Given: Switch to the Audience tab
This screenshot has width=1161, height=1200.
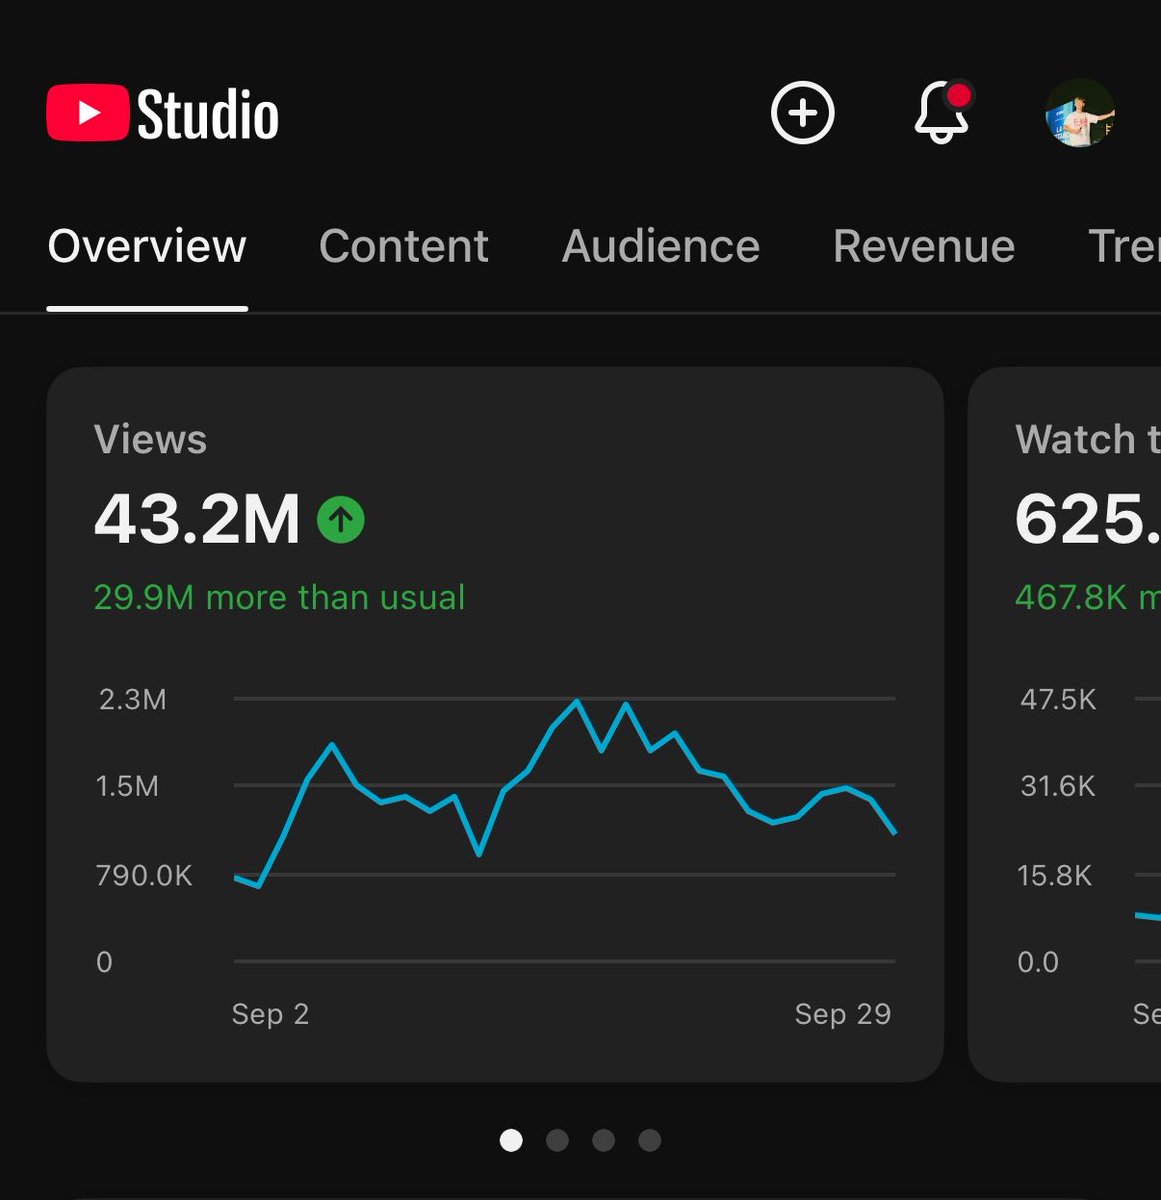Looking at the screenshot, I should [661, 246].
